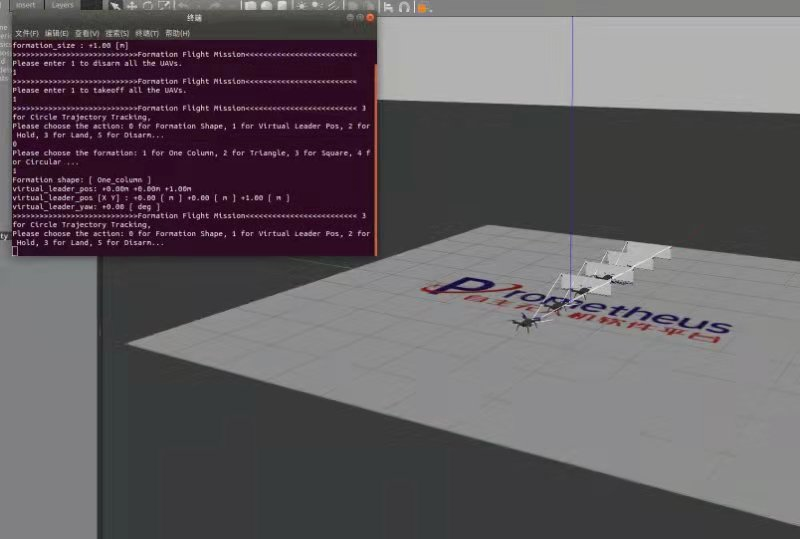
Task: Open the align tool
Action: pyautogui.click(x=388, y=7)
